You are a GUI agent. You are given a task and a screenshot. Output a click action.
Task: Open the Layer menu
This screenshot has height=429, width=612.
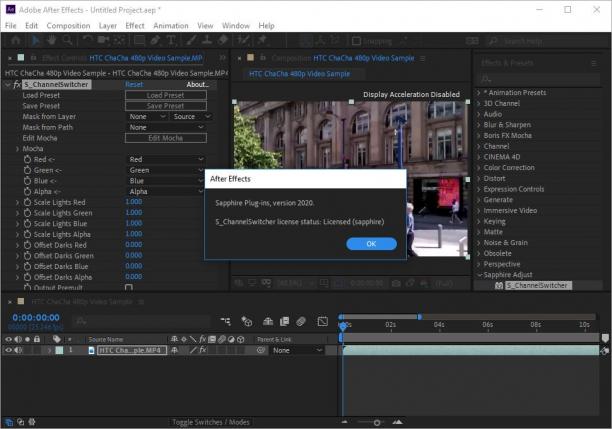click(108, 26)
